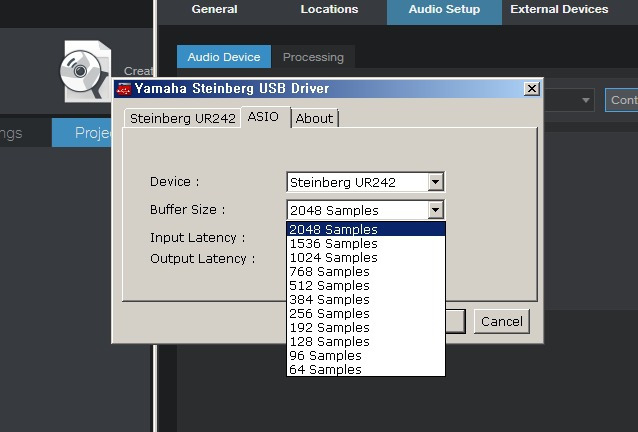Open the About tab in driver dialog

coord(314,118)
